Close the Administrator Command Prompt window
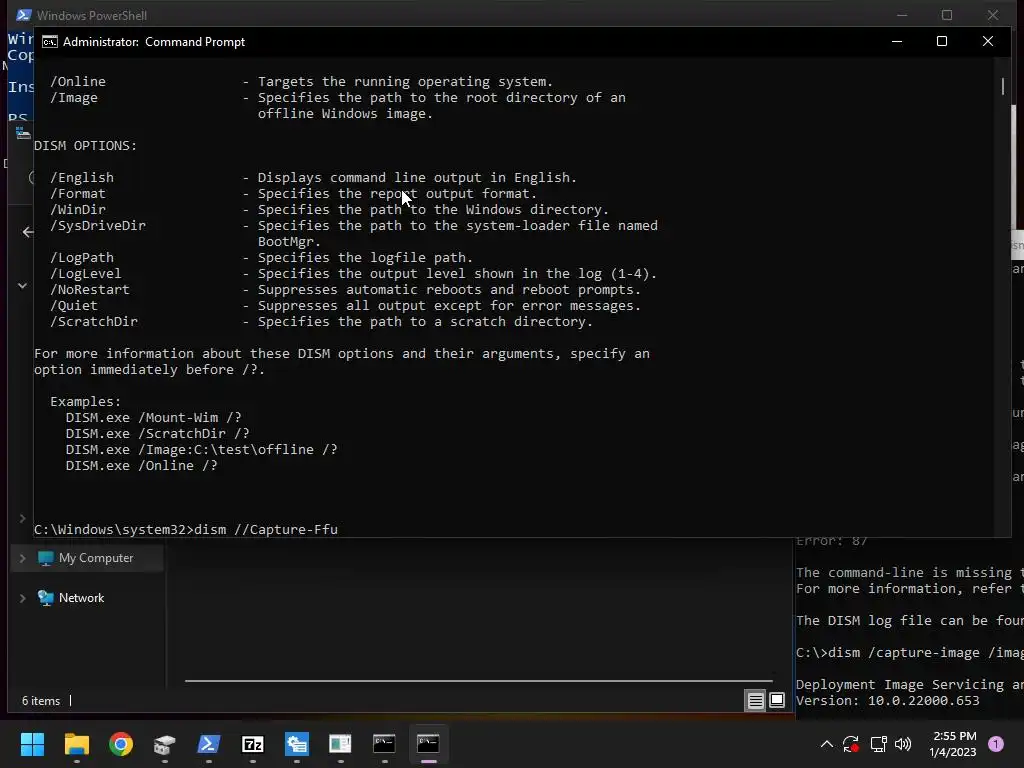This screenshot has width=1024, height=768. [987, 41]
